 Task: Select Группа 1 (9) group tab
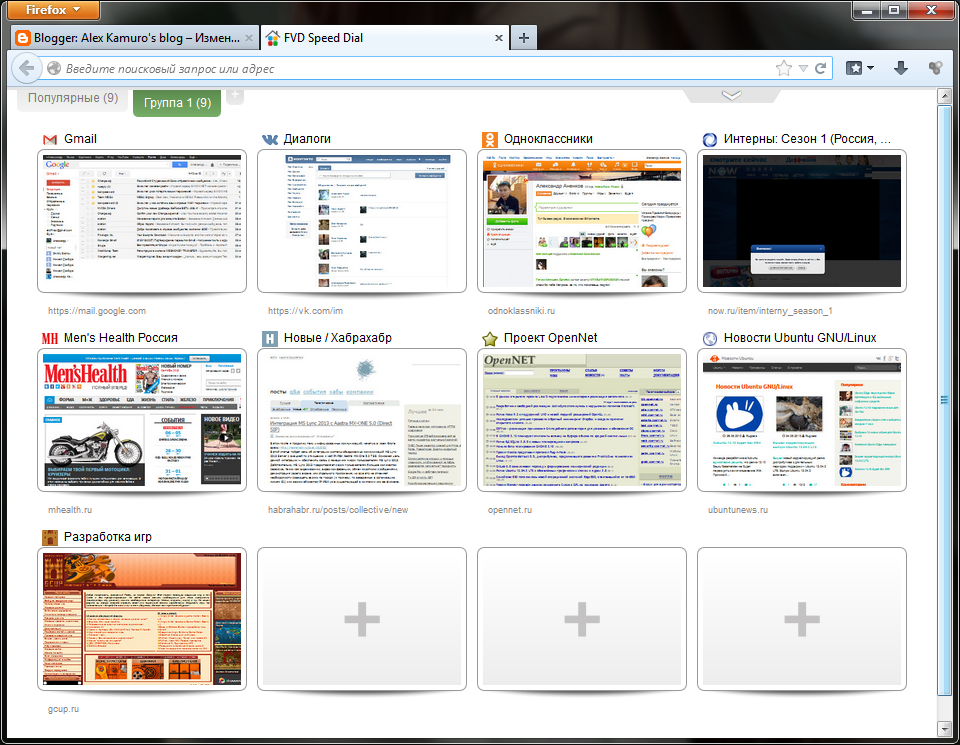(x=177, y=103)
